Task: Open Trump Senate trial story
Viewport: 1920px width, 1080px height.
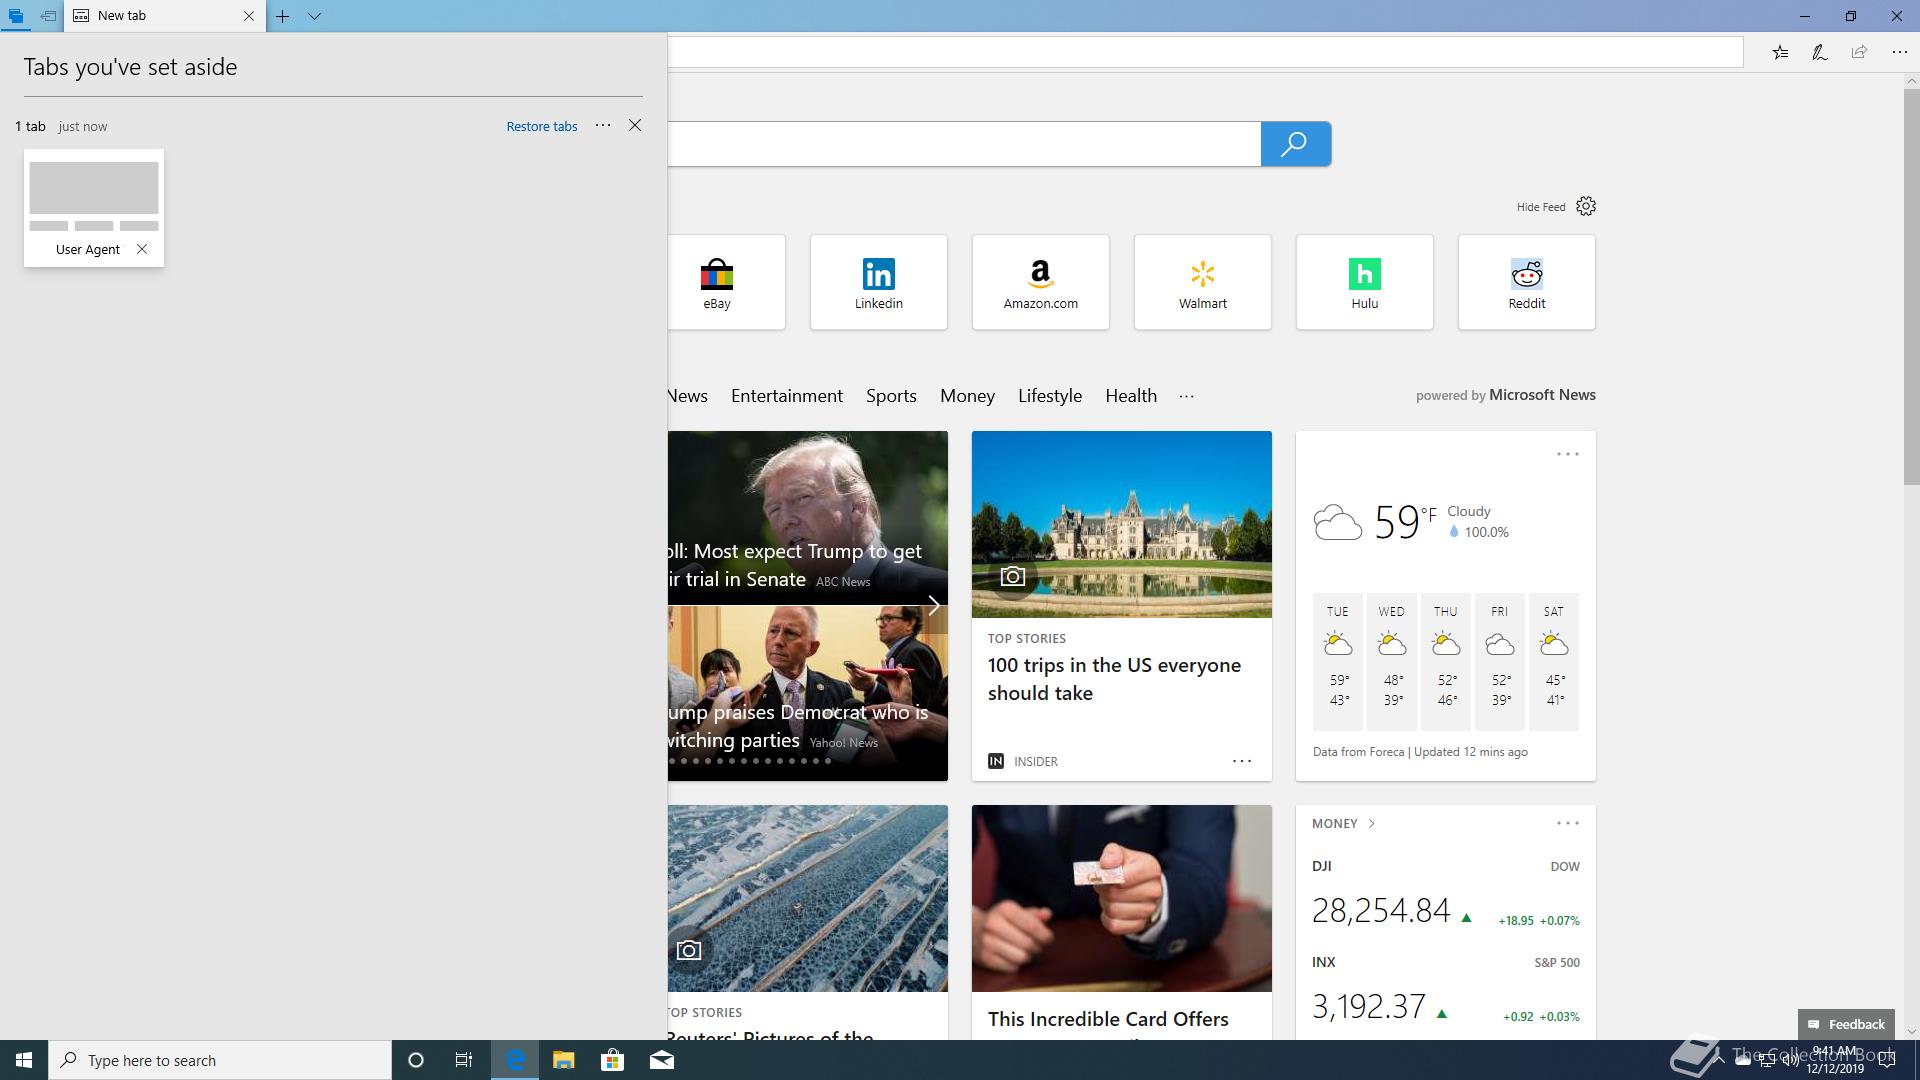Action: pos(808,518)
